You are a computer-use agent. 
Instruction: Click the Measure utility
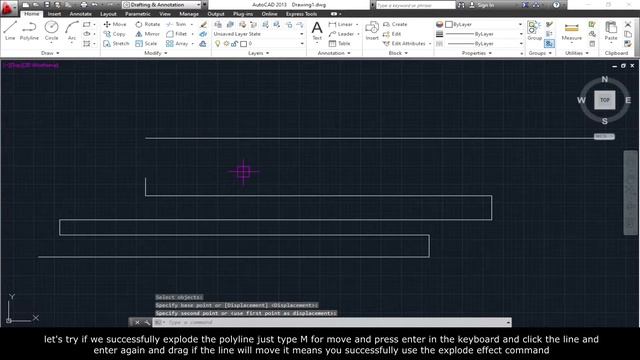pyautogui.click(x=571, y=31)
